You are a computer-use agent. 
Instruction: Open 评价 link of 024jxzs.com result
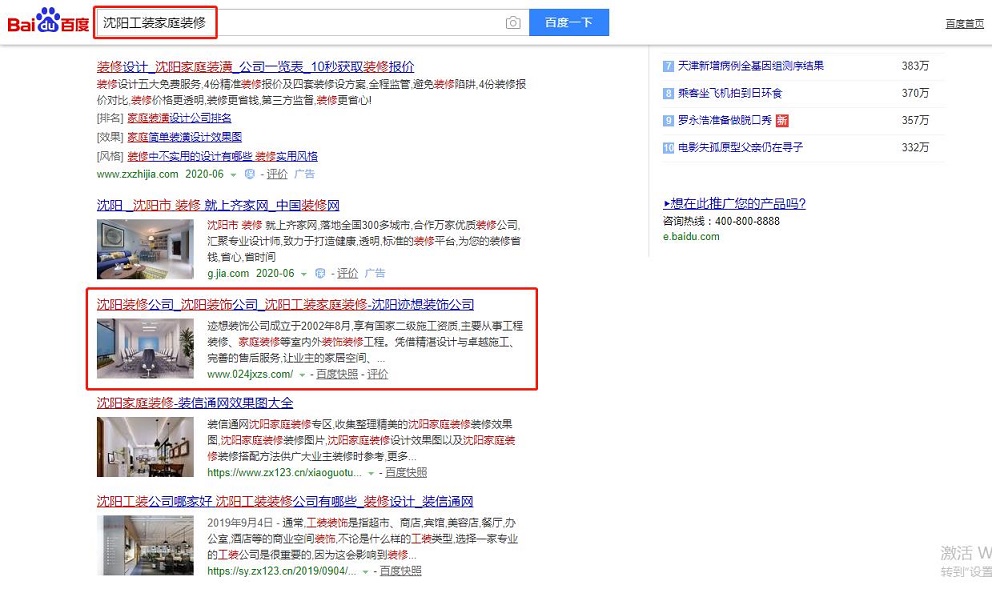pyautogui.click(x=378, y=374)
